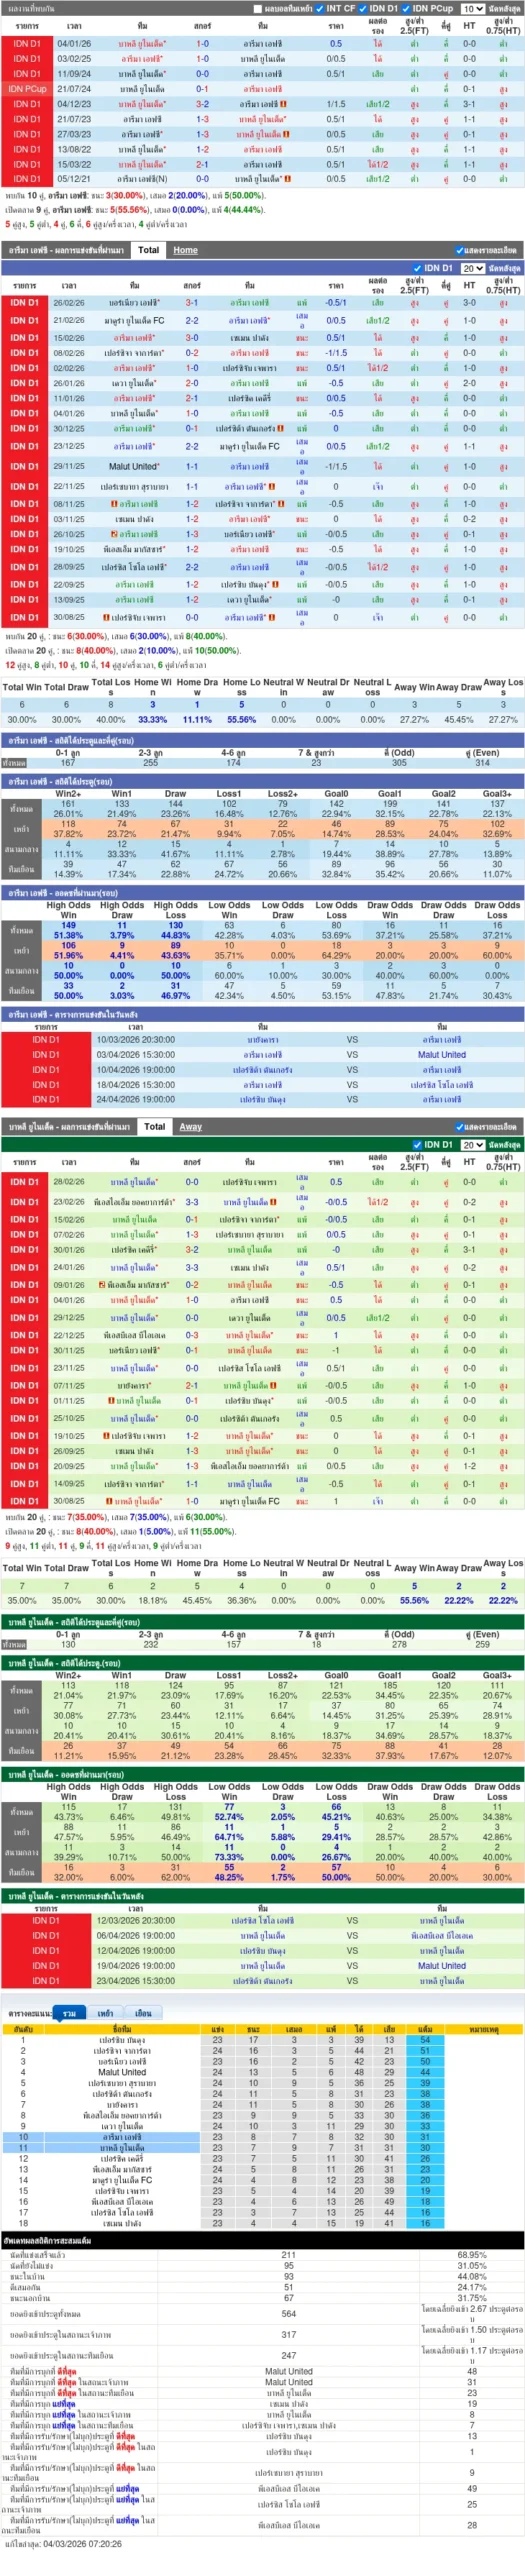Click the first IDN D1 red badge in head-to-head
This screenshot has height=2560, width=525.
pos(27,44)
